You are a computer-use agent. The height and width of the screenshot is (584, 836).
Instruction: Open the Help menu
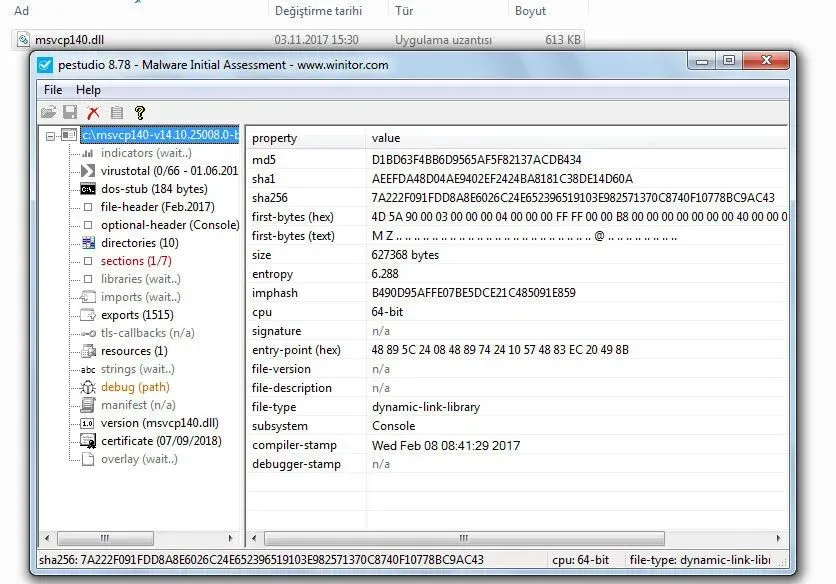coord(88,90)
